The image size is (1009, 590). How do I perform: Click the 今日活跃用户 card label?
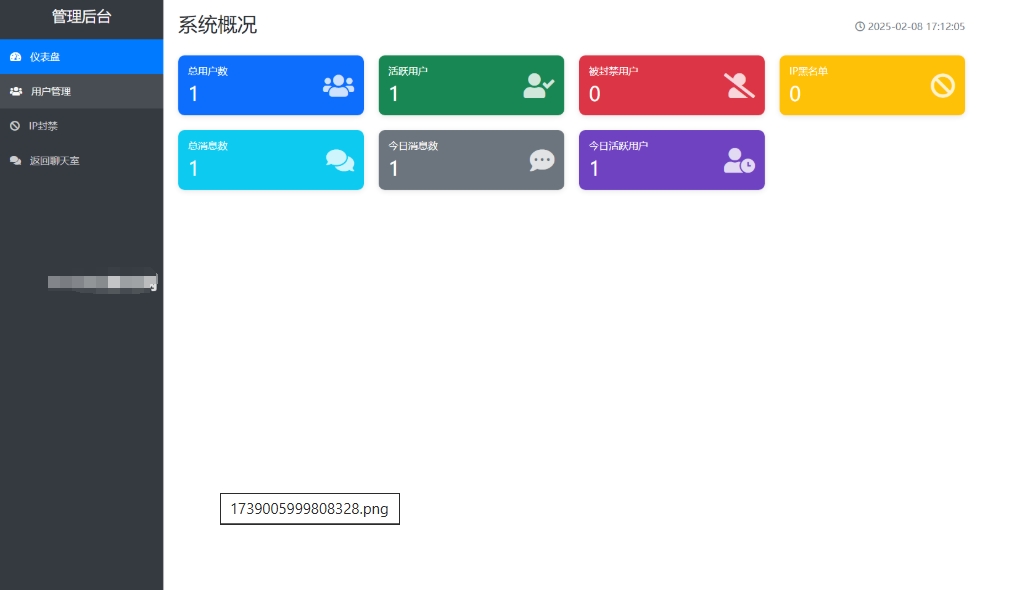618,145
